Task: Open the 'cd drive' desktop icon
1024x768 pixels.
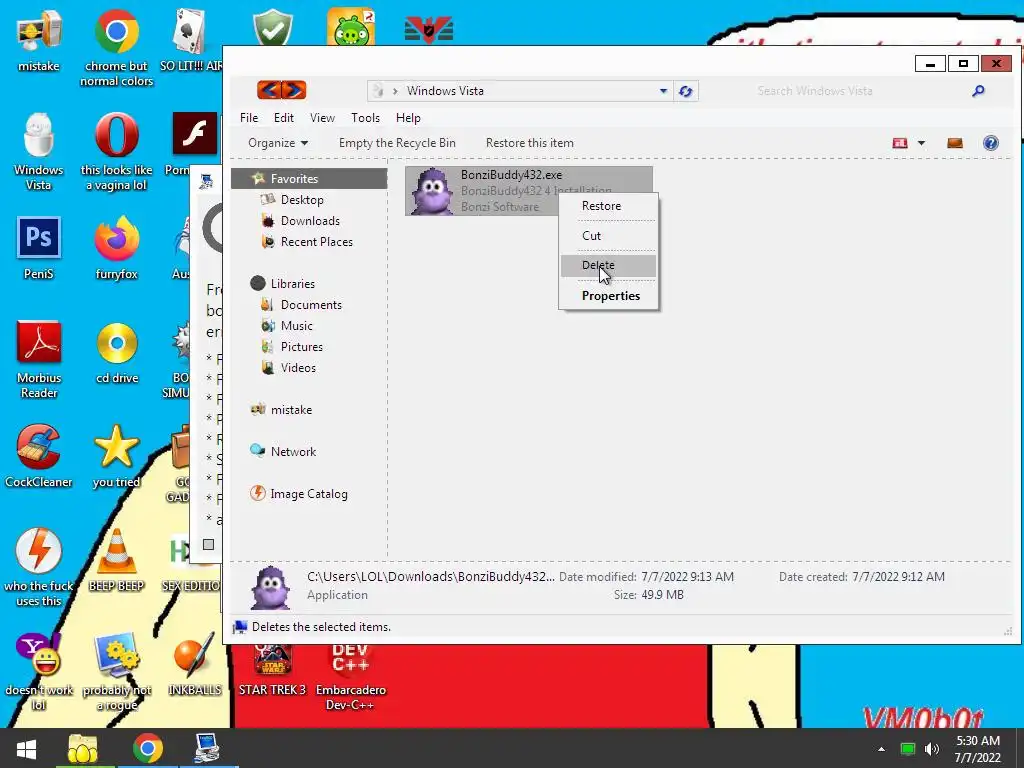Action: 117,353
